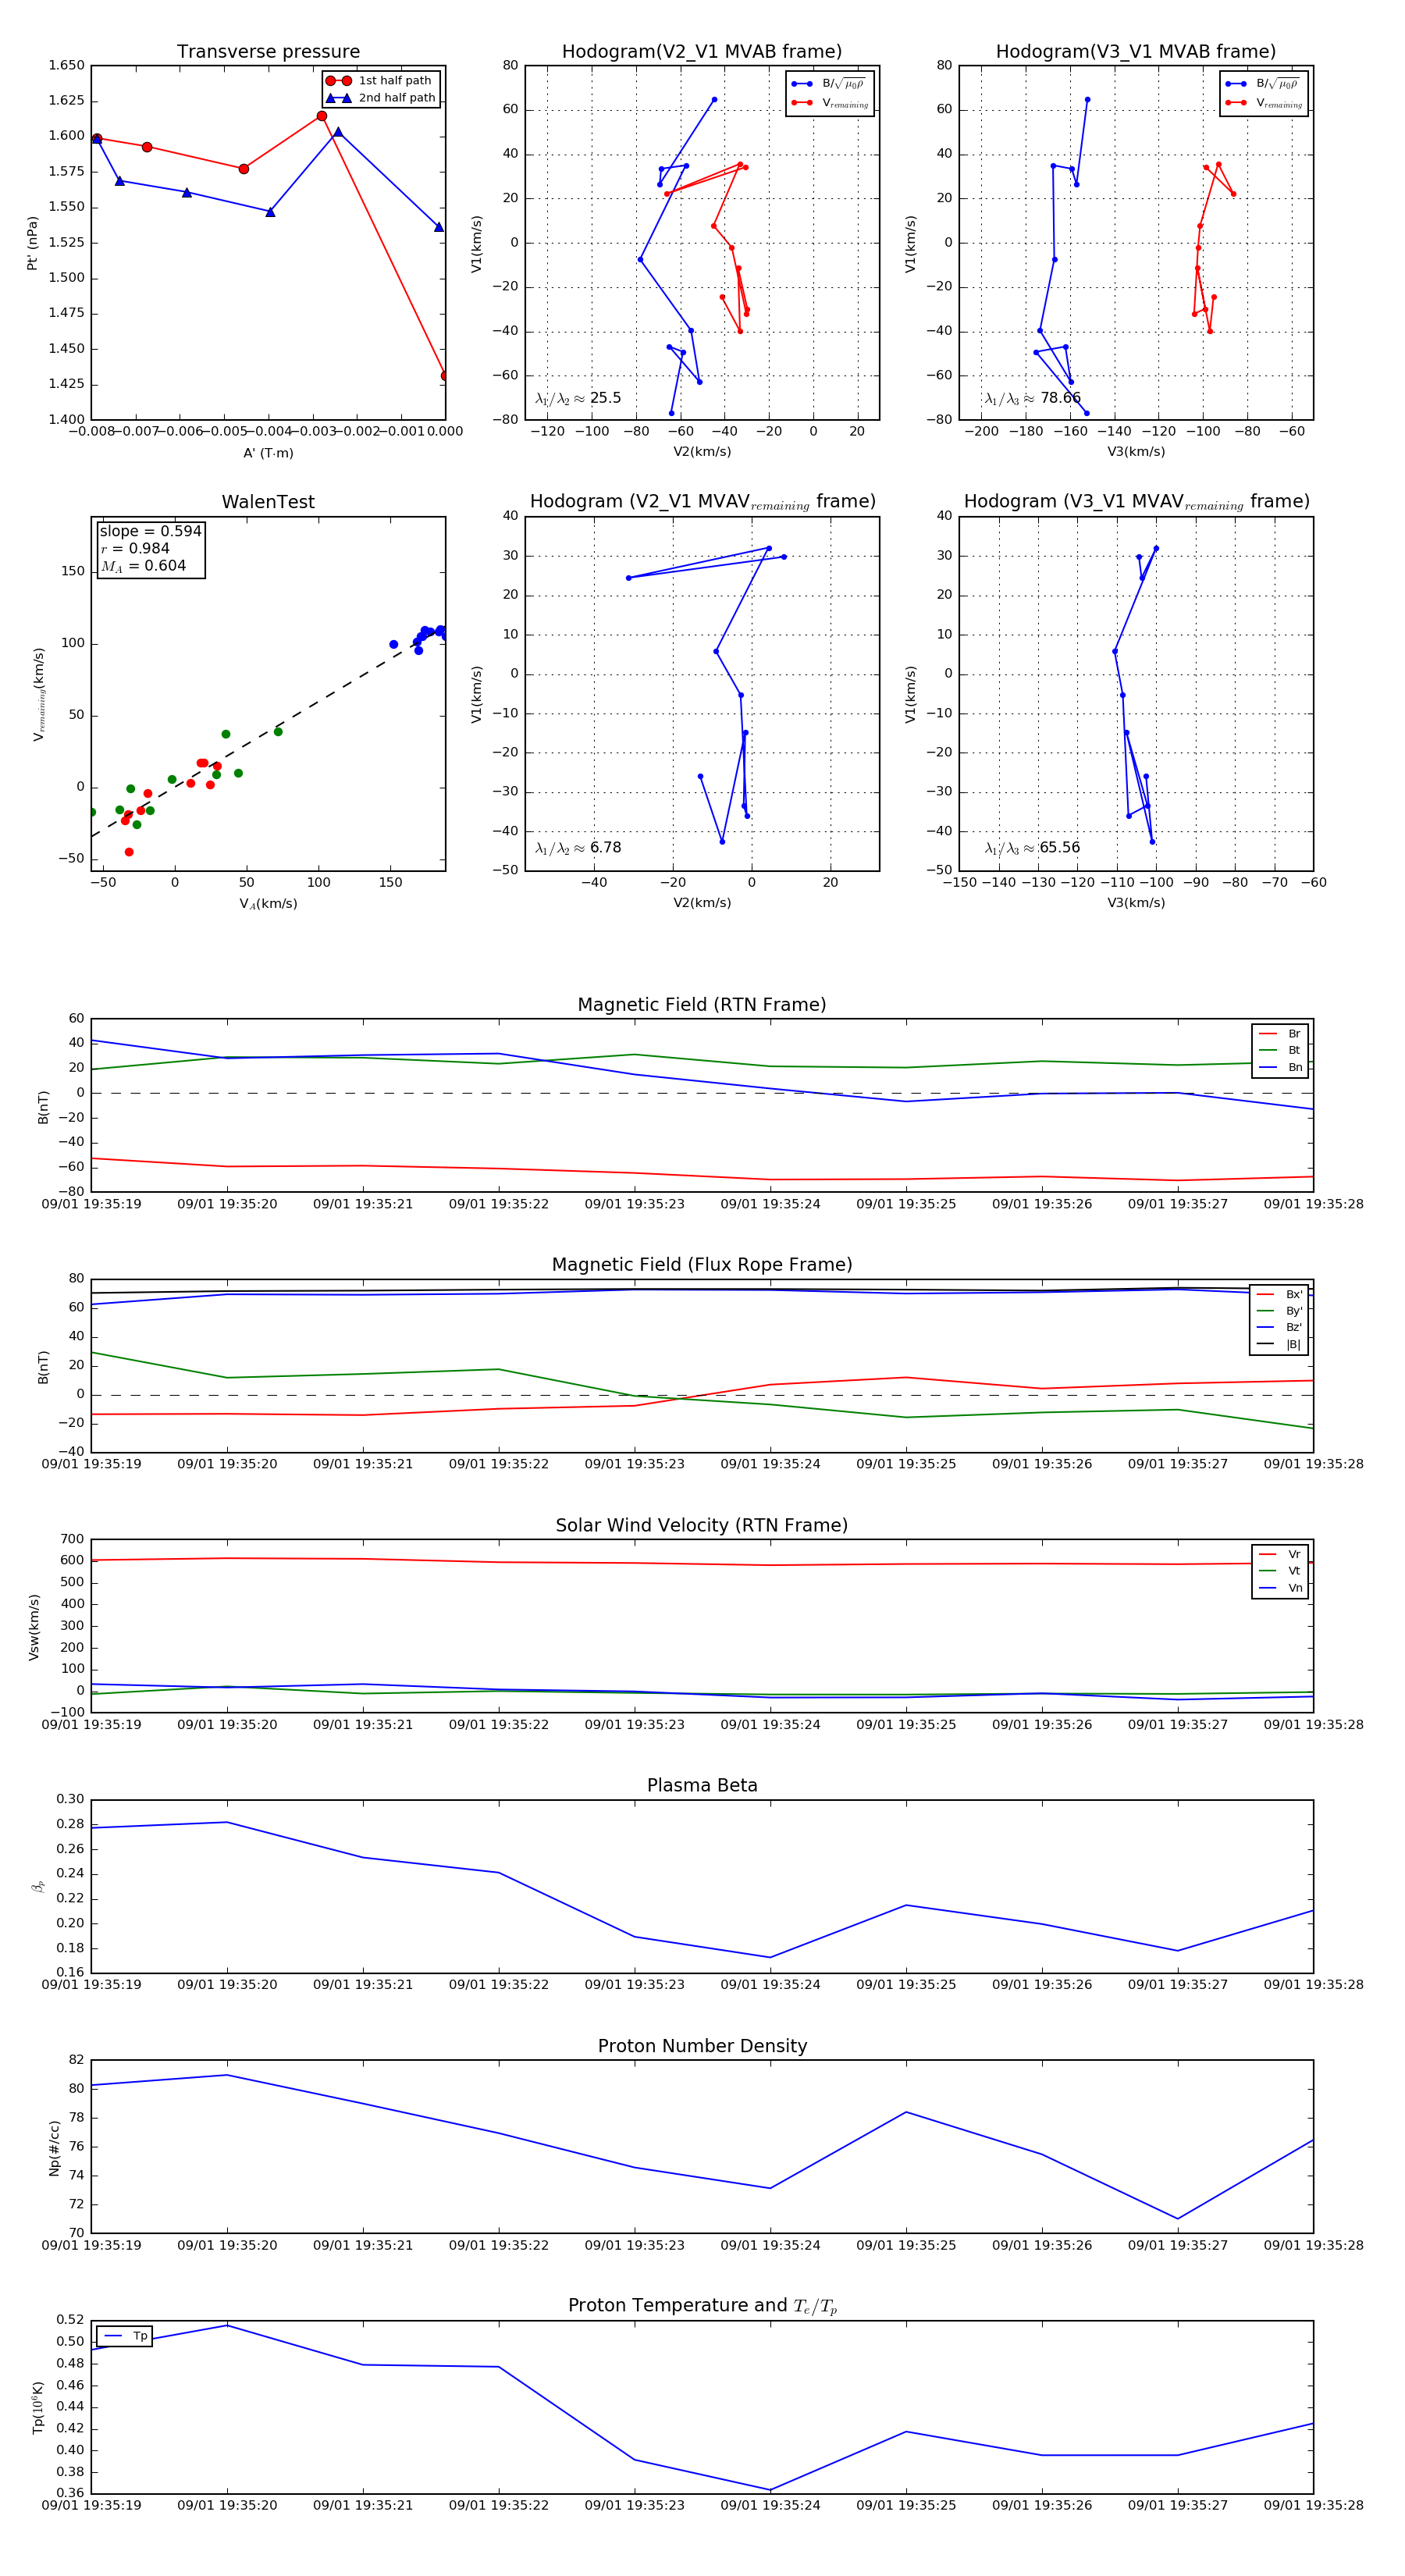1405x2576 pixels.
Task: Click the 'Pt' (nPa)' axis label
Action: click(x=32, y=243)
